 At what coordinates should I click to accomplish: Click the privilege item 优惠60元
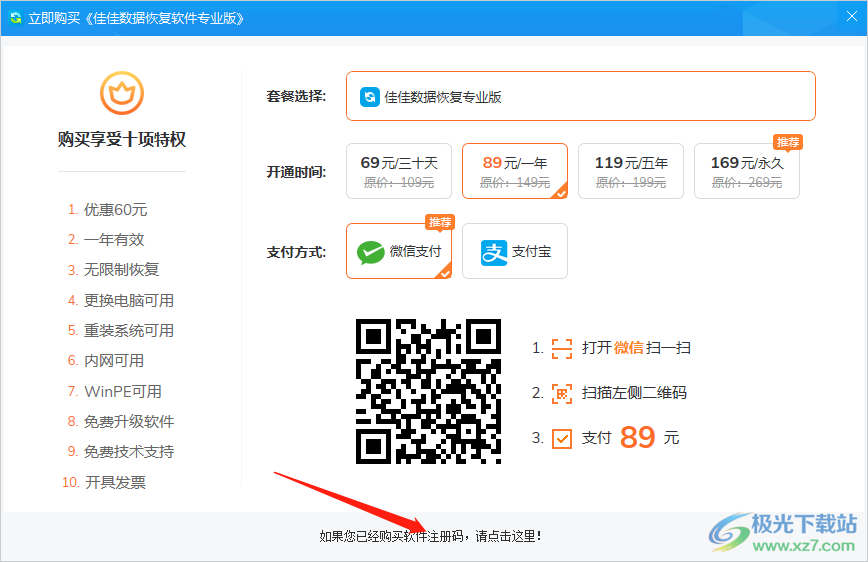[x=107, y=210]
